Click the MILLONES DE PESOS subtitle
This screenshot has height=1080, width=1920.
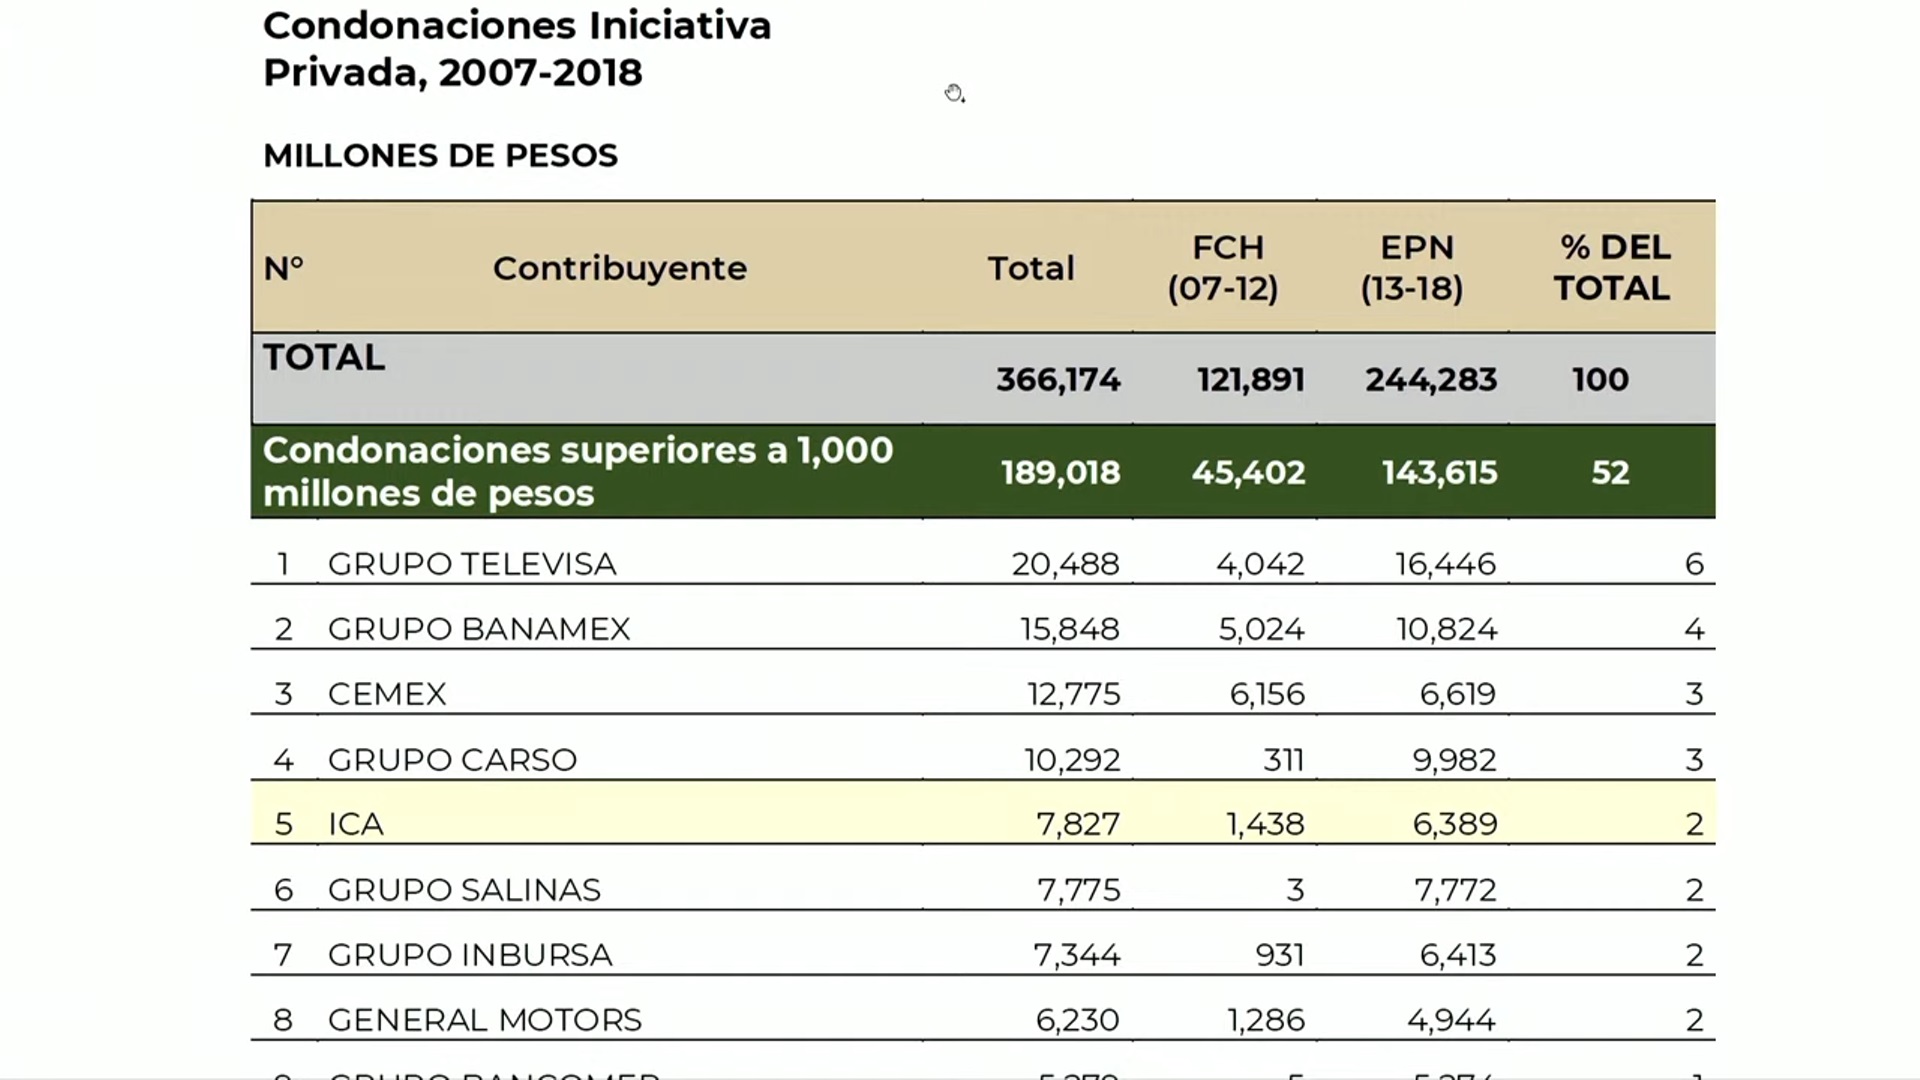pyautogui.click(x=440, y=156)
